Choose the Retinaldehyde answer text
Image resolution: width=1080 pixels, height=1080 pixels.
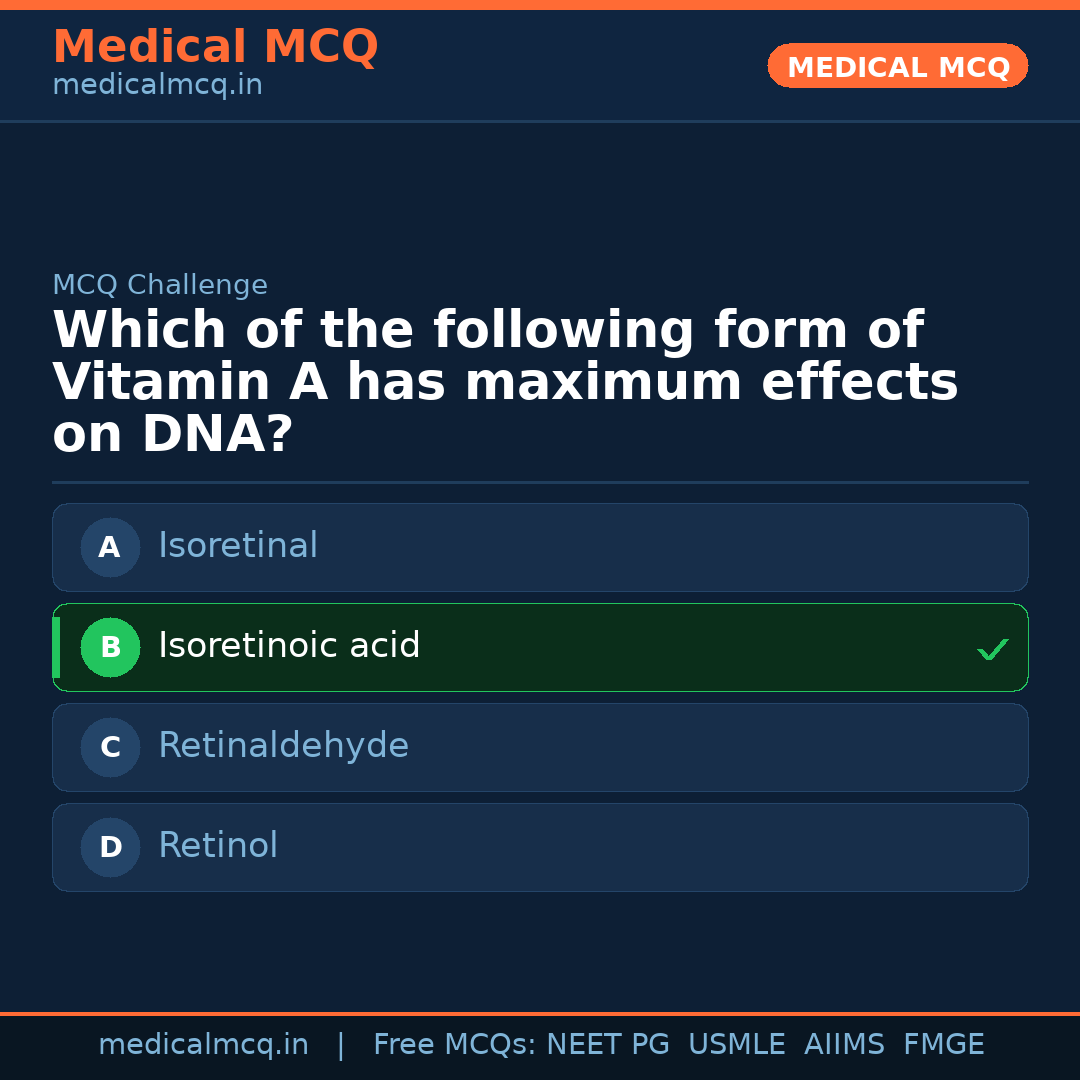pyautogui.click(x=283, y=746)
